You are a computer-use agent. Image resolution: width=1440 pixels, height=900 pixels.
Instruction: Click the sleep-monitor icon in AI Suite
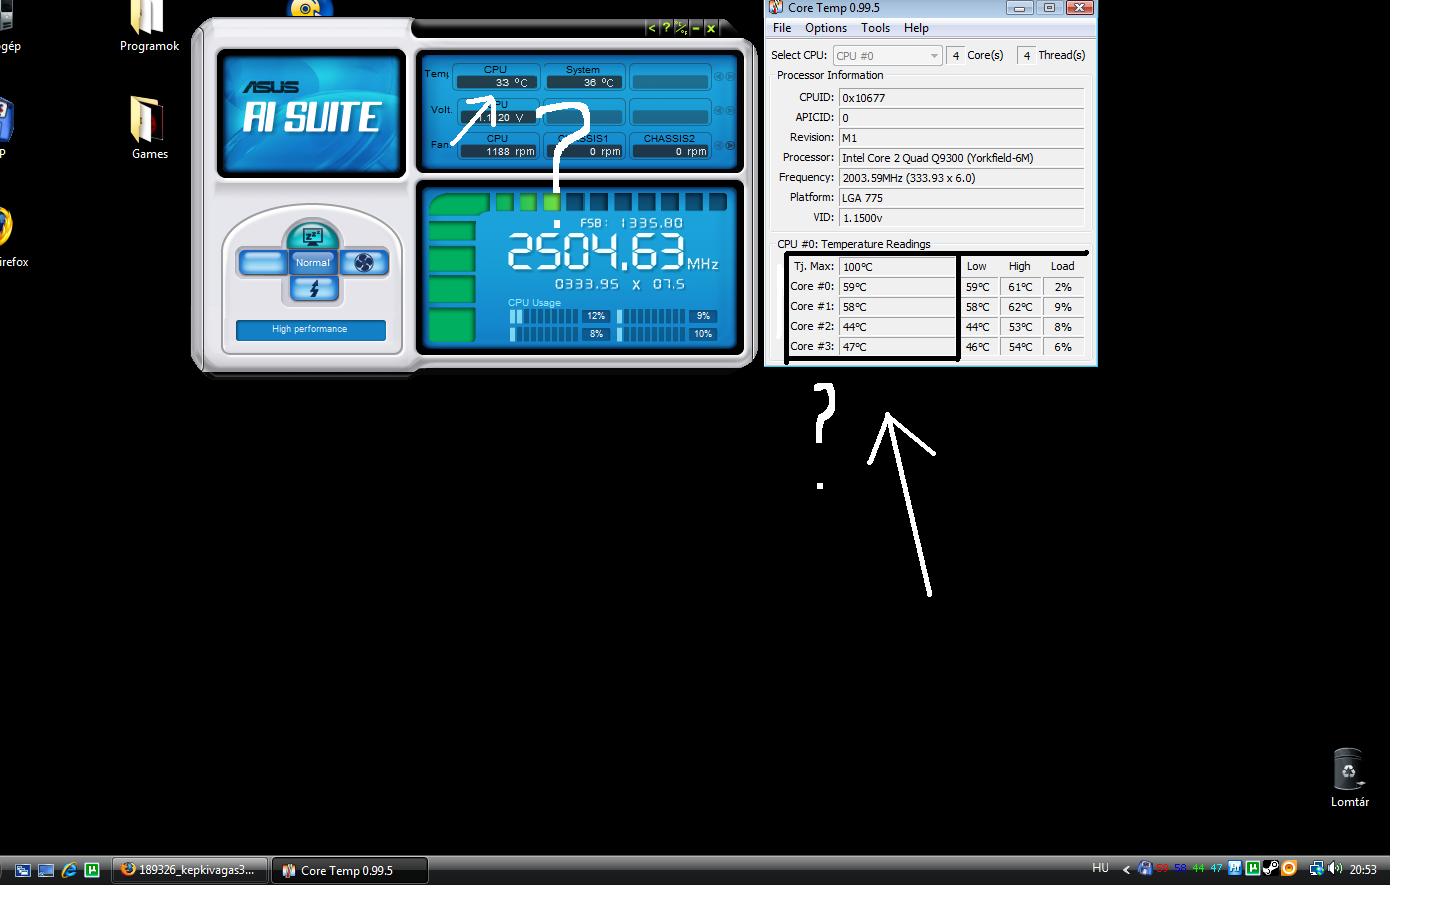(312, 237)
